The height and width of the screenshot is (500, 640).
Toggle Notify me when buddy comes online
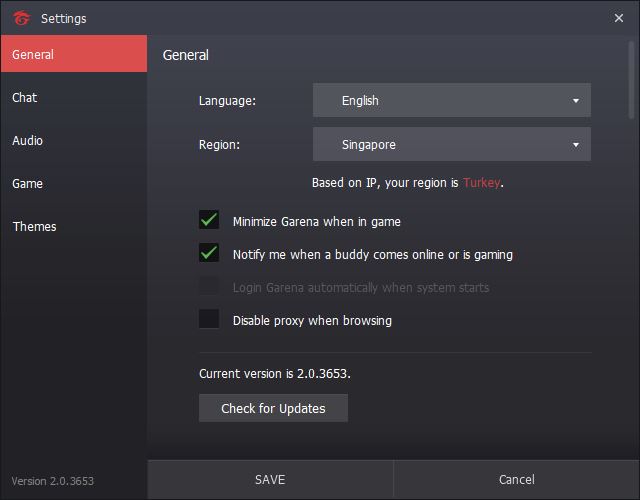tap(209, 253)
